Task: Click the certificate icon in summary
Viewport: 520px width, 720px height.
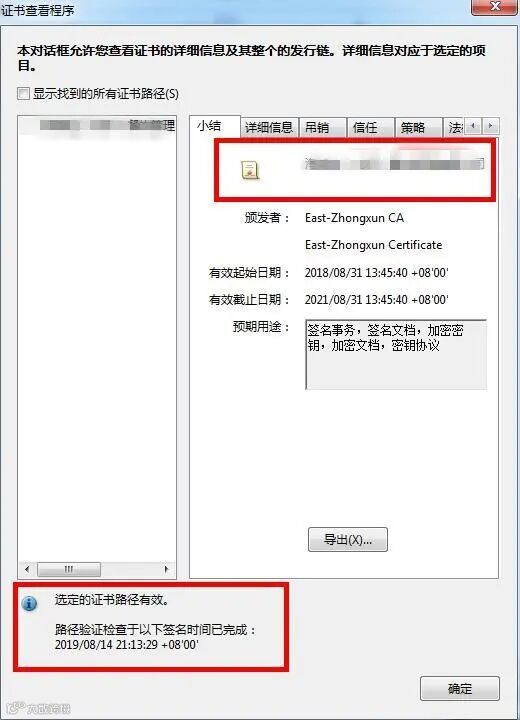Action: 250,170
